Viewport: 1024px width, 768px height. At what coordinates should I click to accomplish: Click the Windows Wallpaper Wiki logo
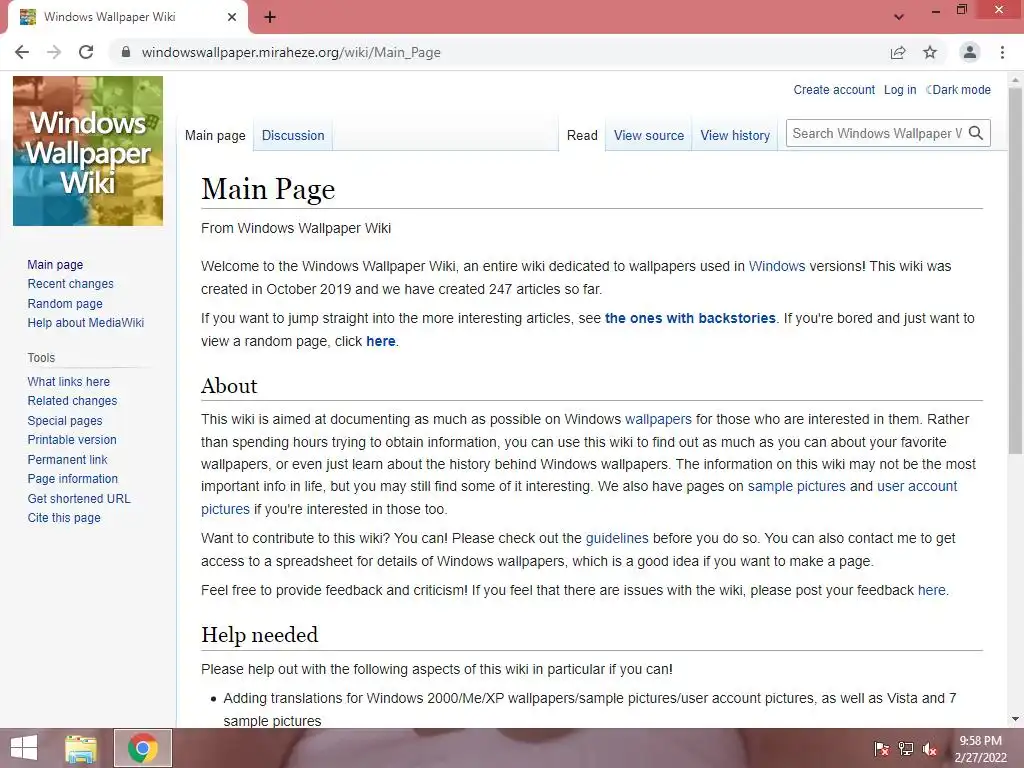pyautogui.click(x=88, y=151)
